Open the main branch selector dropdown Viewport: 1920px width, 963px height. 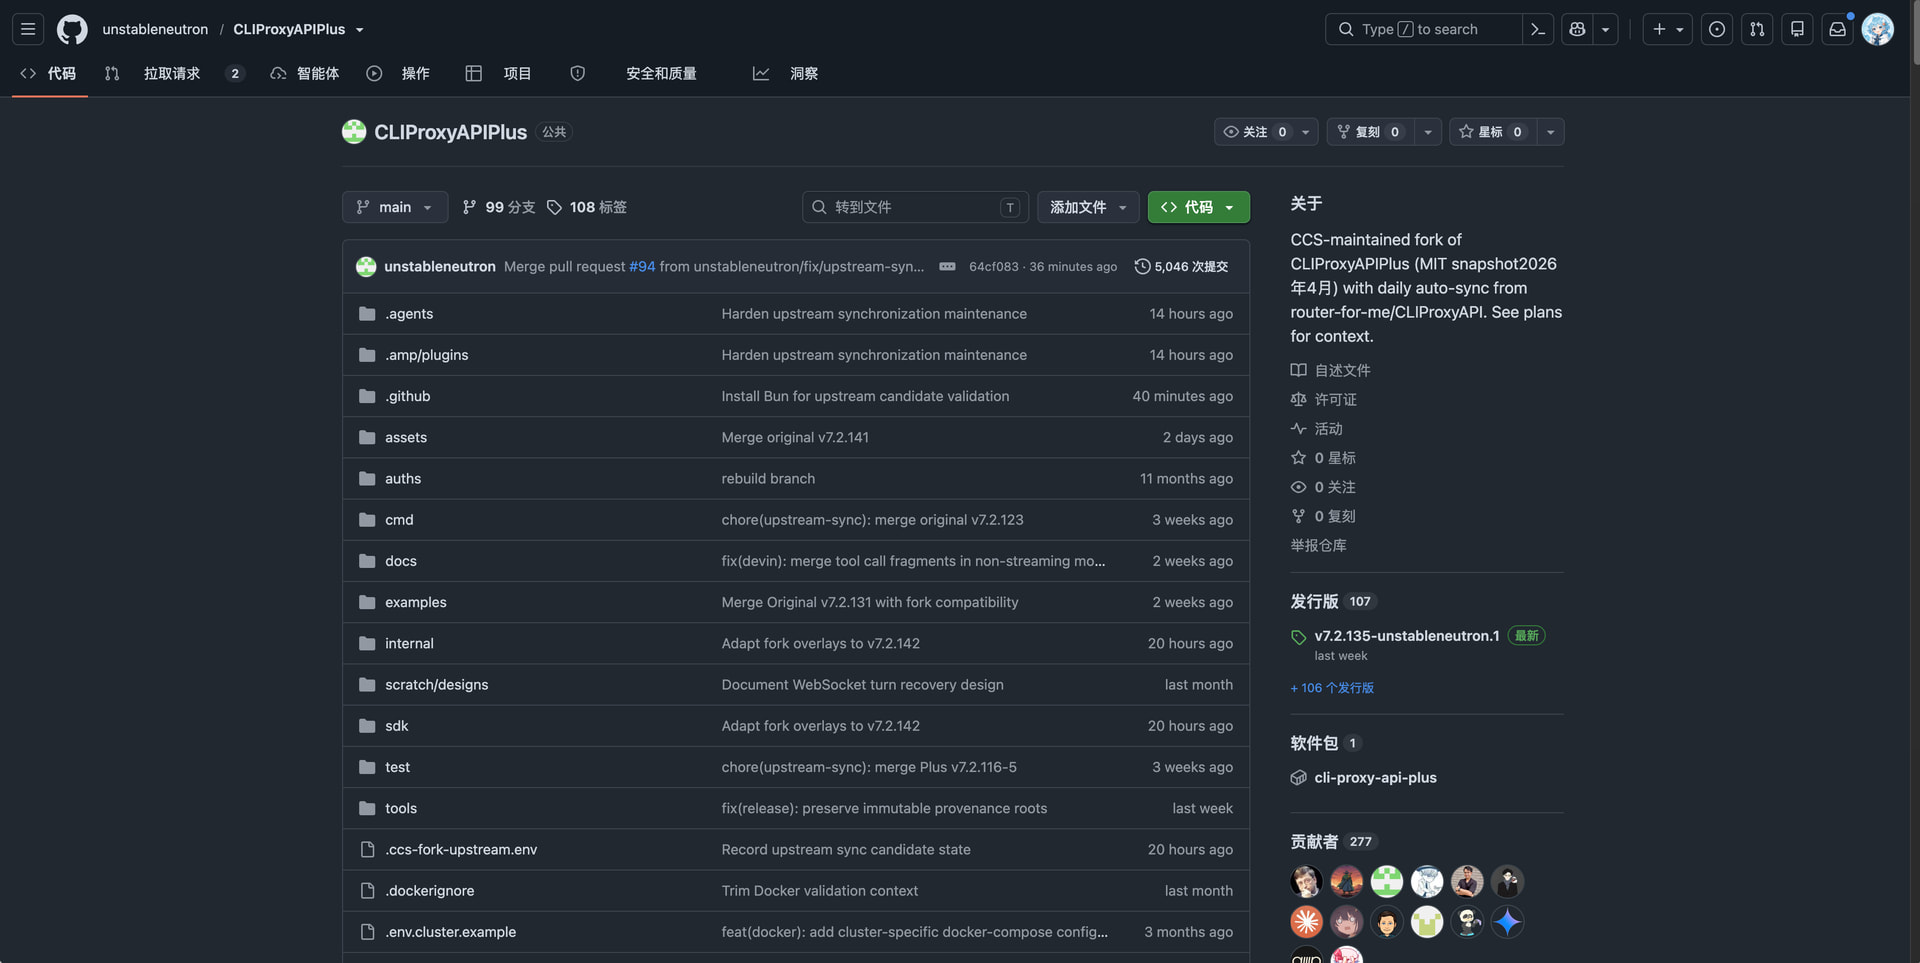[x=395, y=207]
